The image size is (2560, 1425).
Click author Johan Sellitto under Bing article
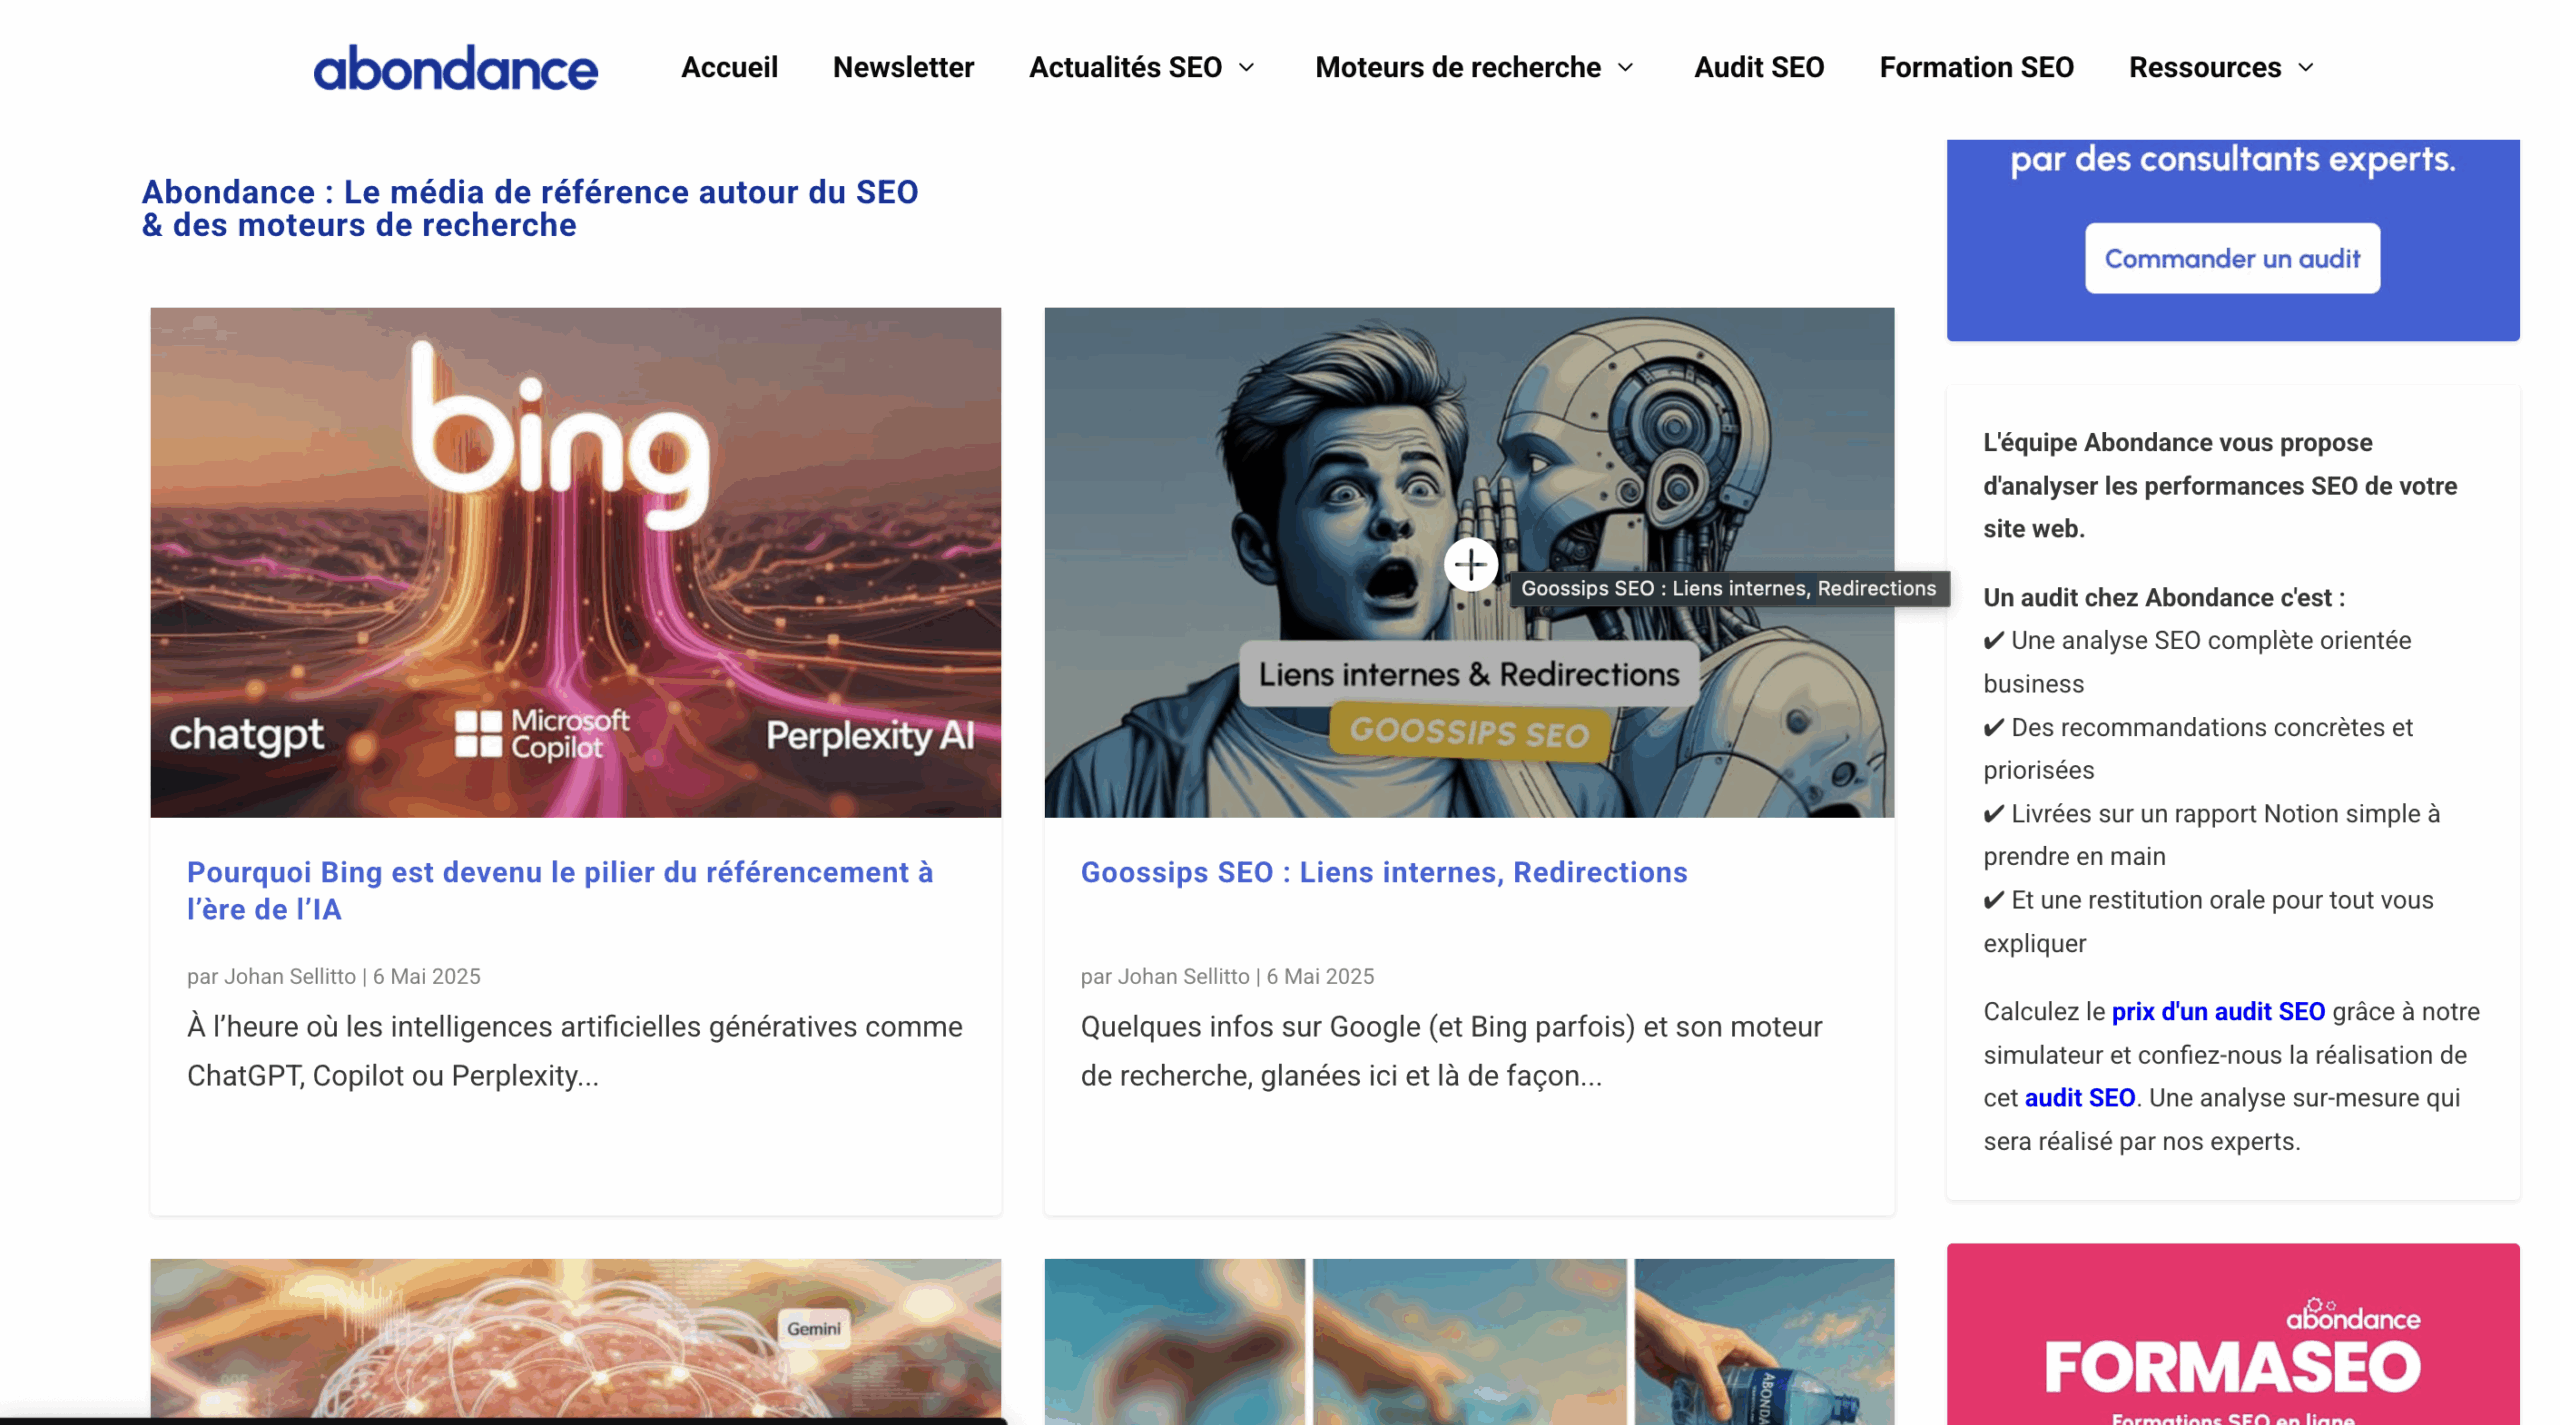coord(290,975)
